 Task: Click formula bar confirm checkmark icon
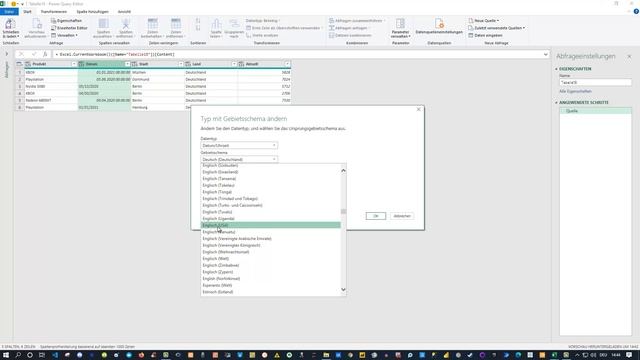point(34,54)
